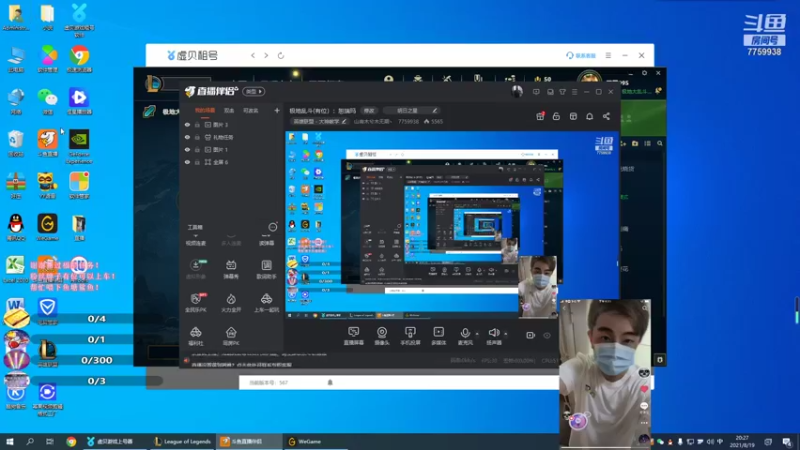Open the store icon in stream header
The width and height of the screenshot is (800, 450).
tap(573, 116)
